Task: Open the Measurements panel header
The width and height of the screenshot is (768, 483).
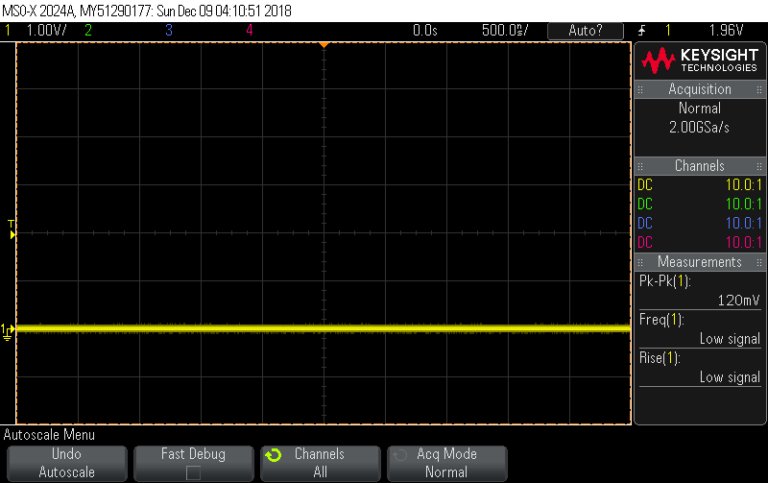Action: coord(700,262)
